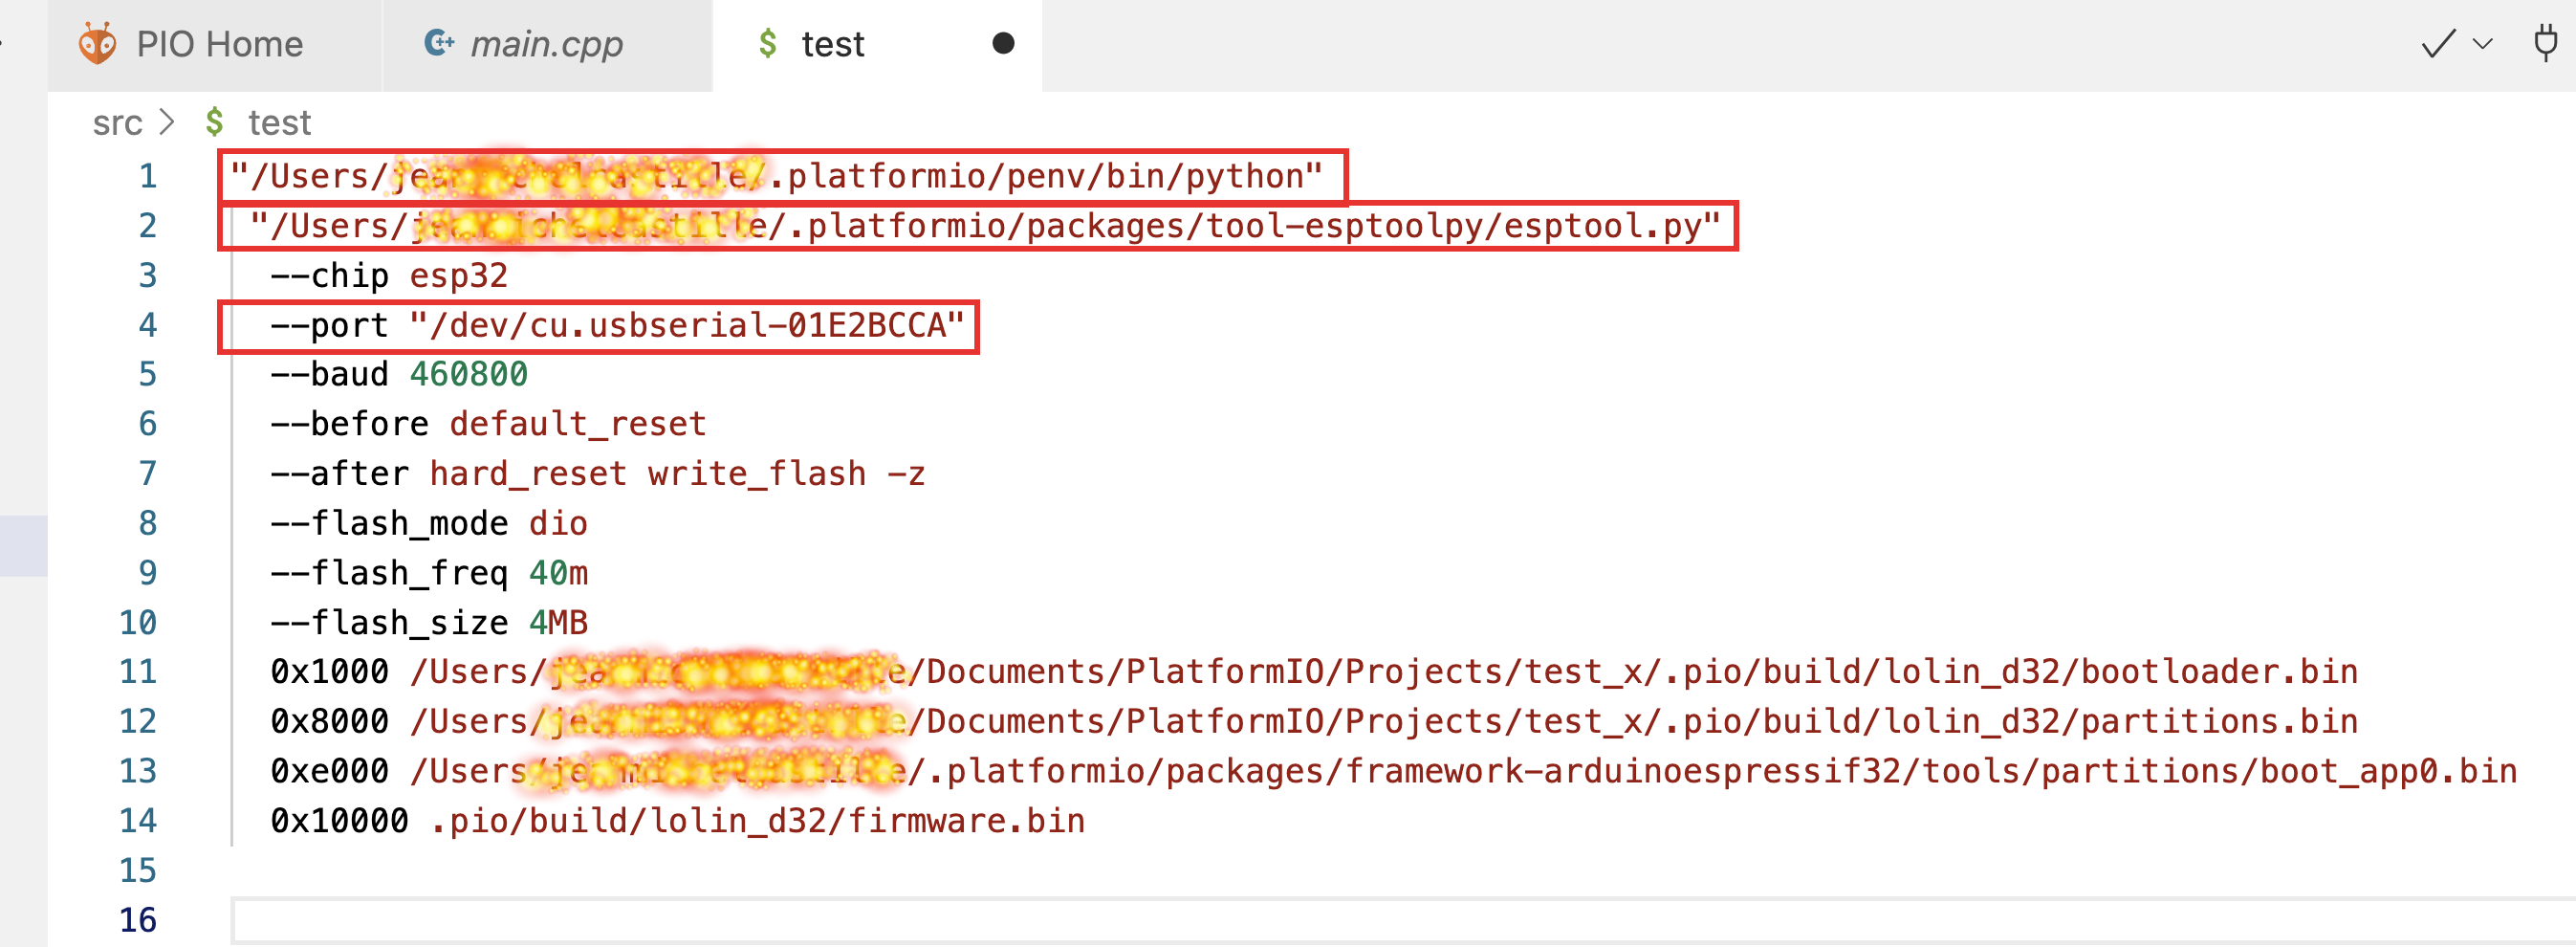Image resolution: width=2576 pixels, height=947 pixels.
Task: Click the boot_app0.bin path on line 13
Action: click(x=1463, y=771)
